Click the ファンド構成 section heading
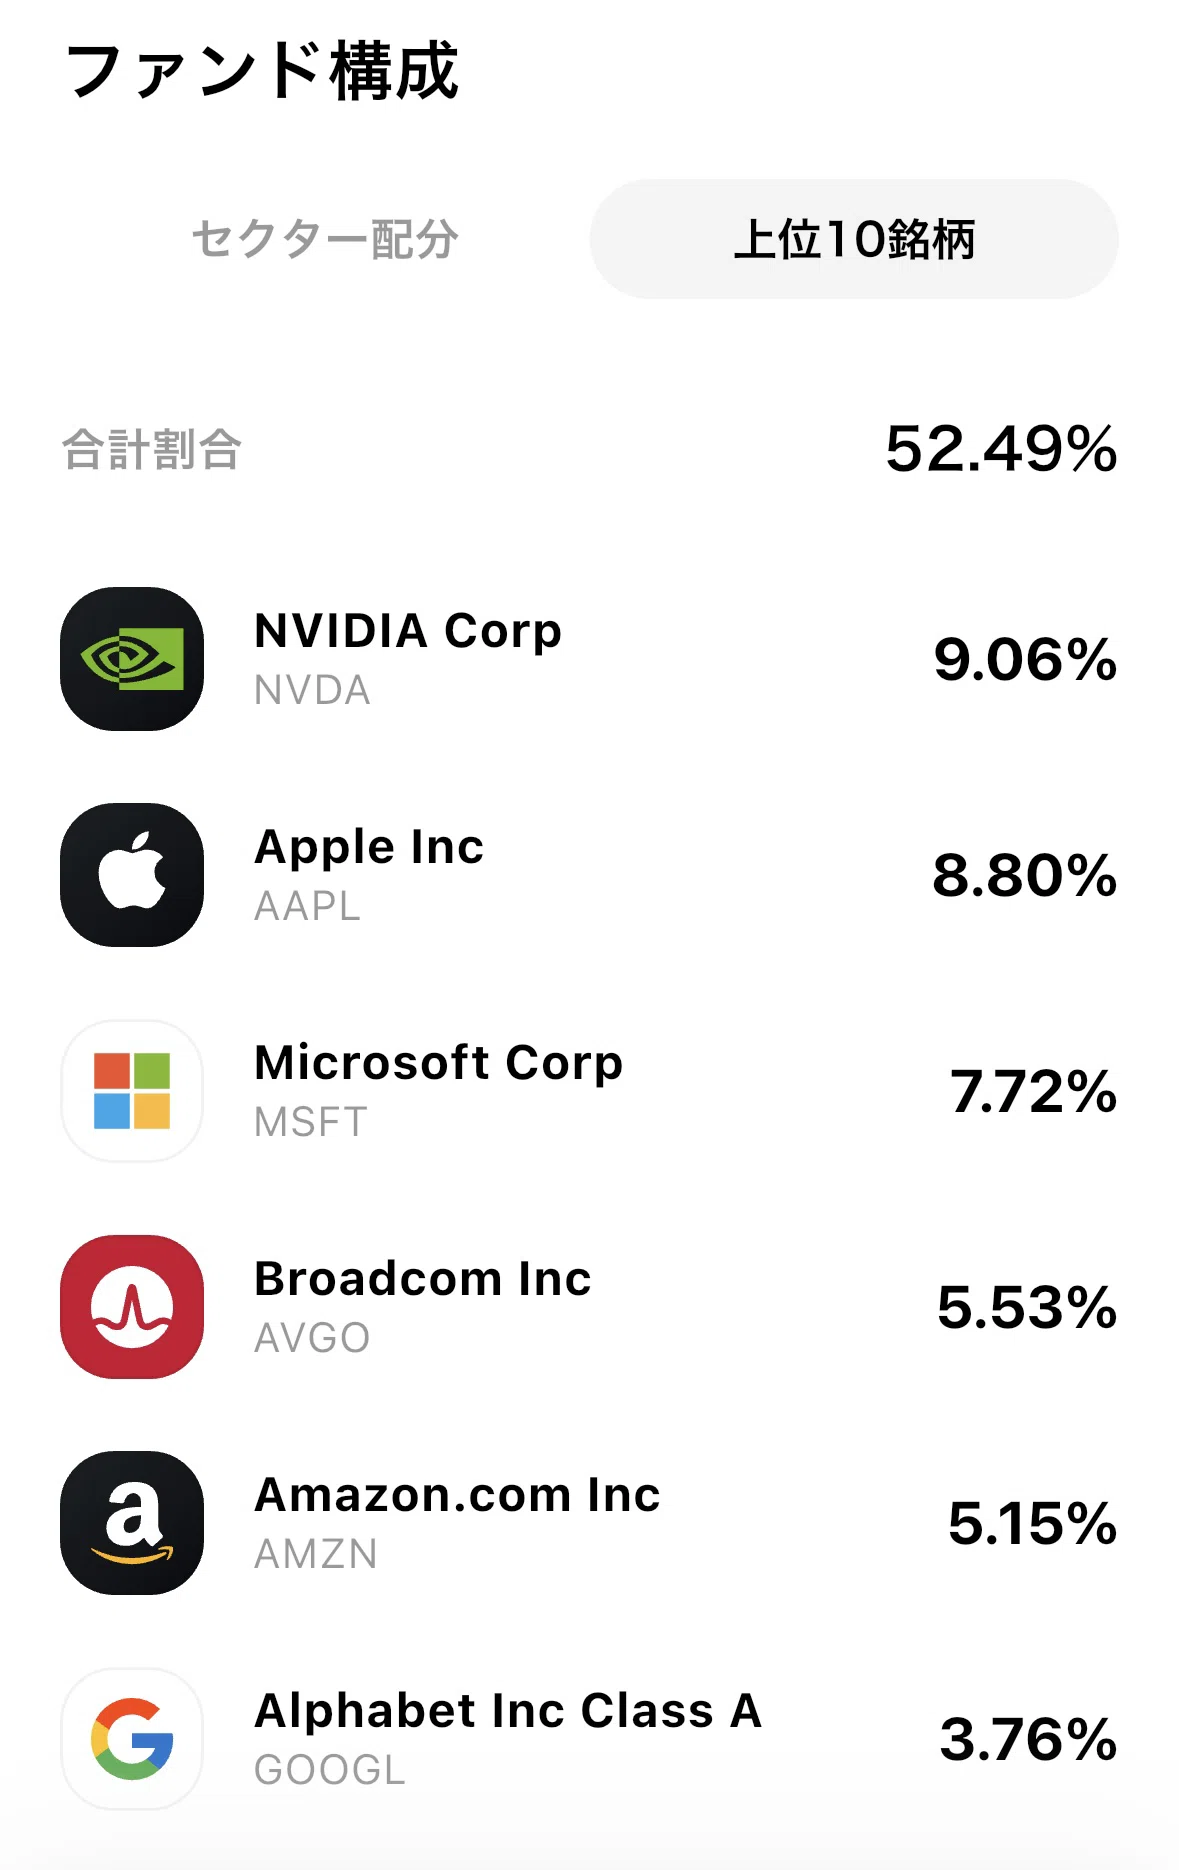The width and height of the screenshot is (1179, 1870). (262, 71)
